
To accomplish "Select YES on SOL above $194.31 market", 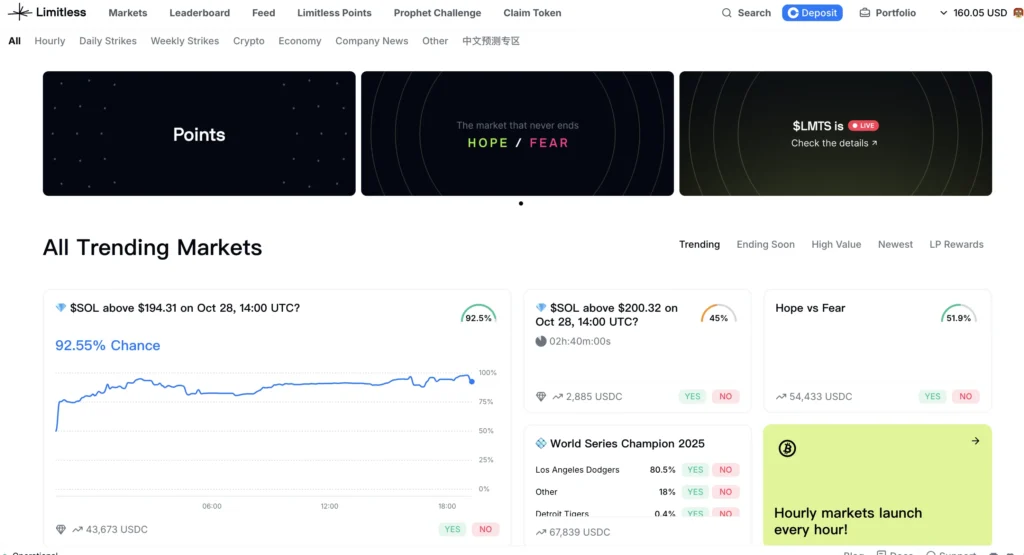I will click(x=452, y=529).
